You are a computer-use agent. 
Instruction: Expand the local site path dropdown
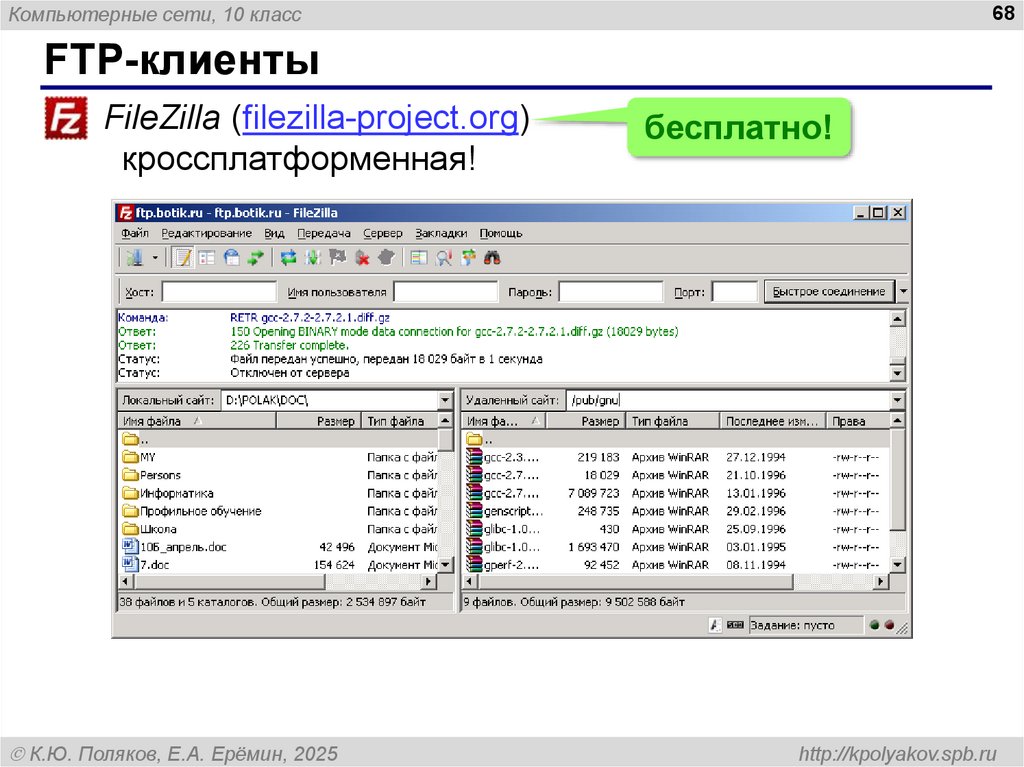coord(445,400)
